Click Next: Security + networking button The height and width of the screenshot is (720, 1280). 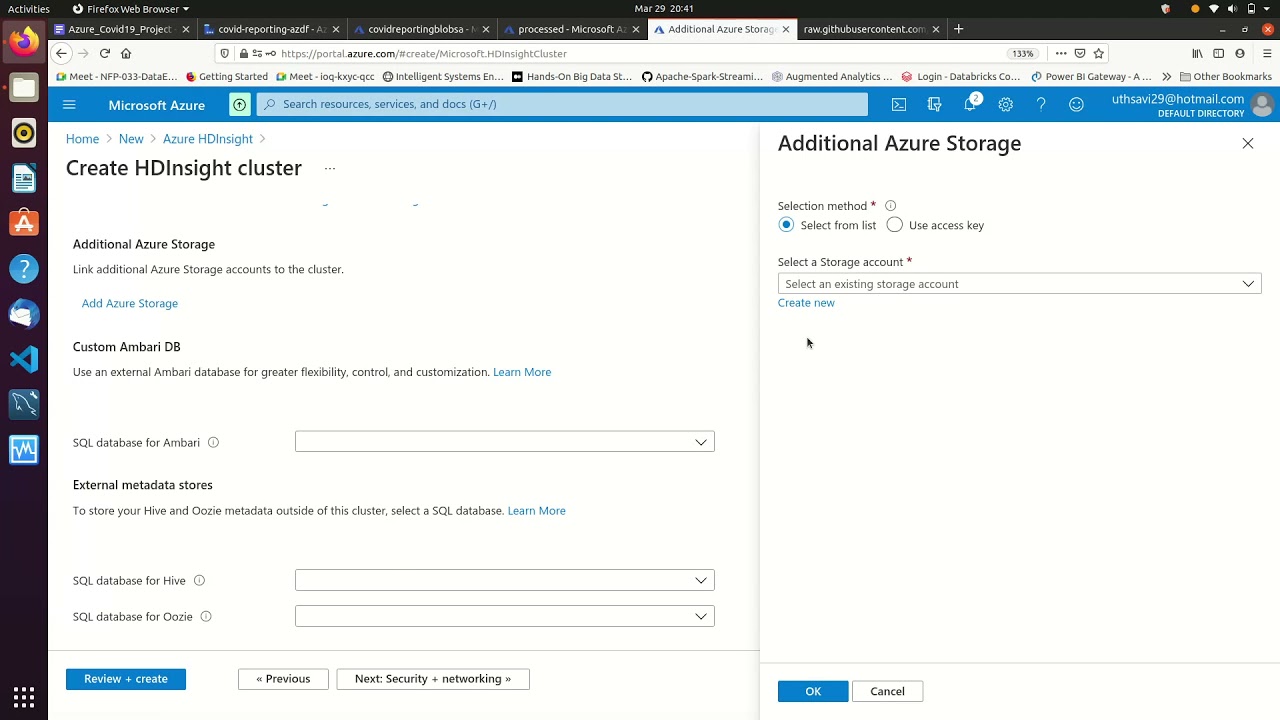433,679
